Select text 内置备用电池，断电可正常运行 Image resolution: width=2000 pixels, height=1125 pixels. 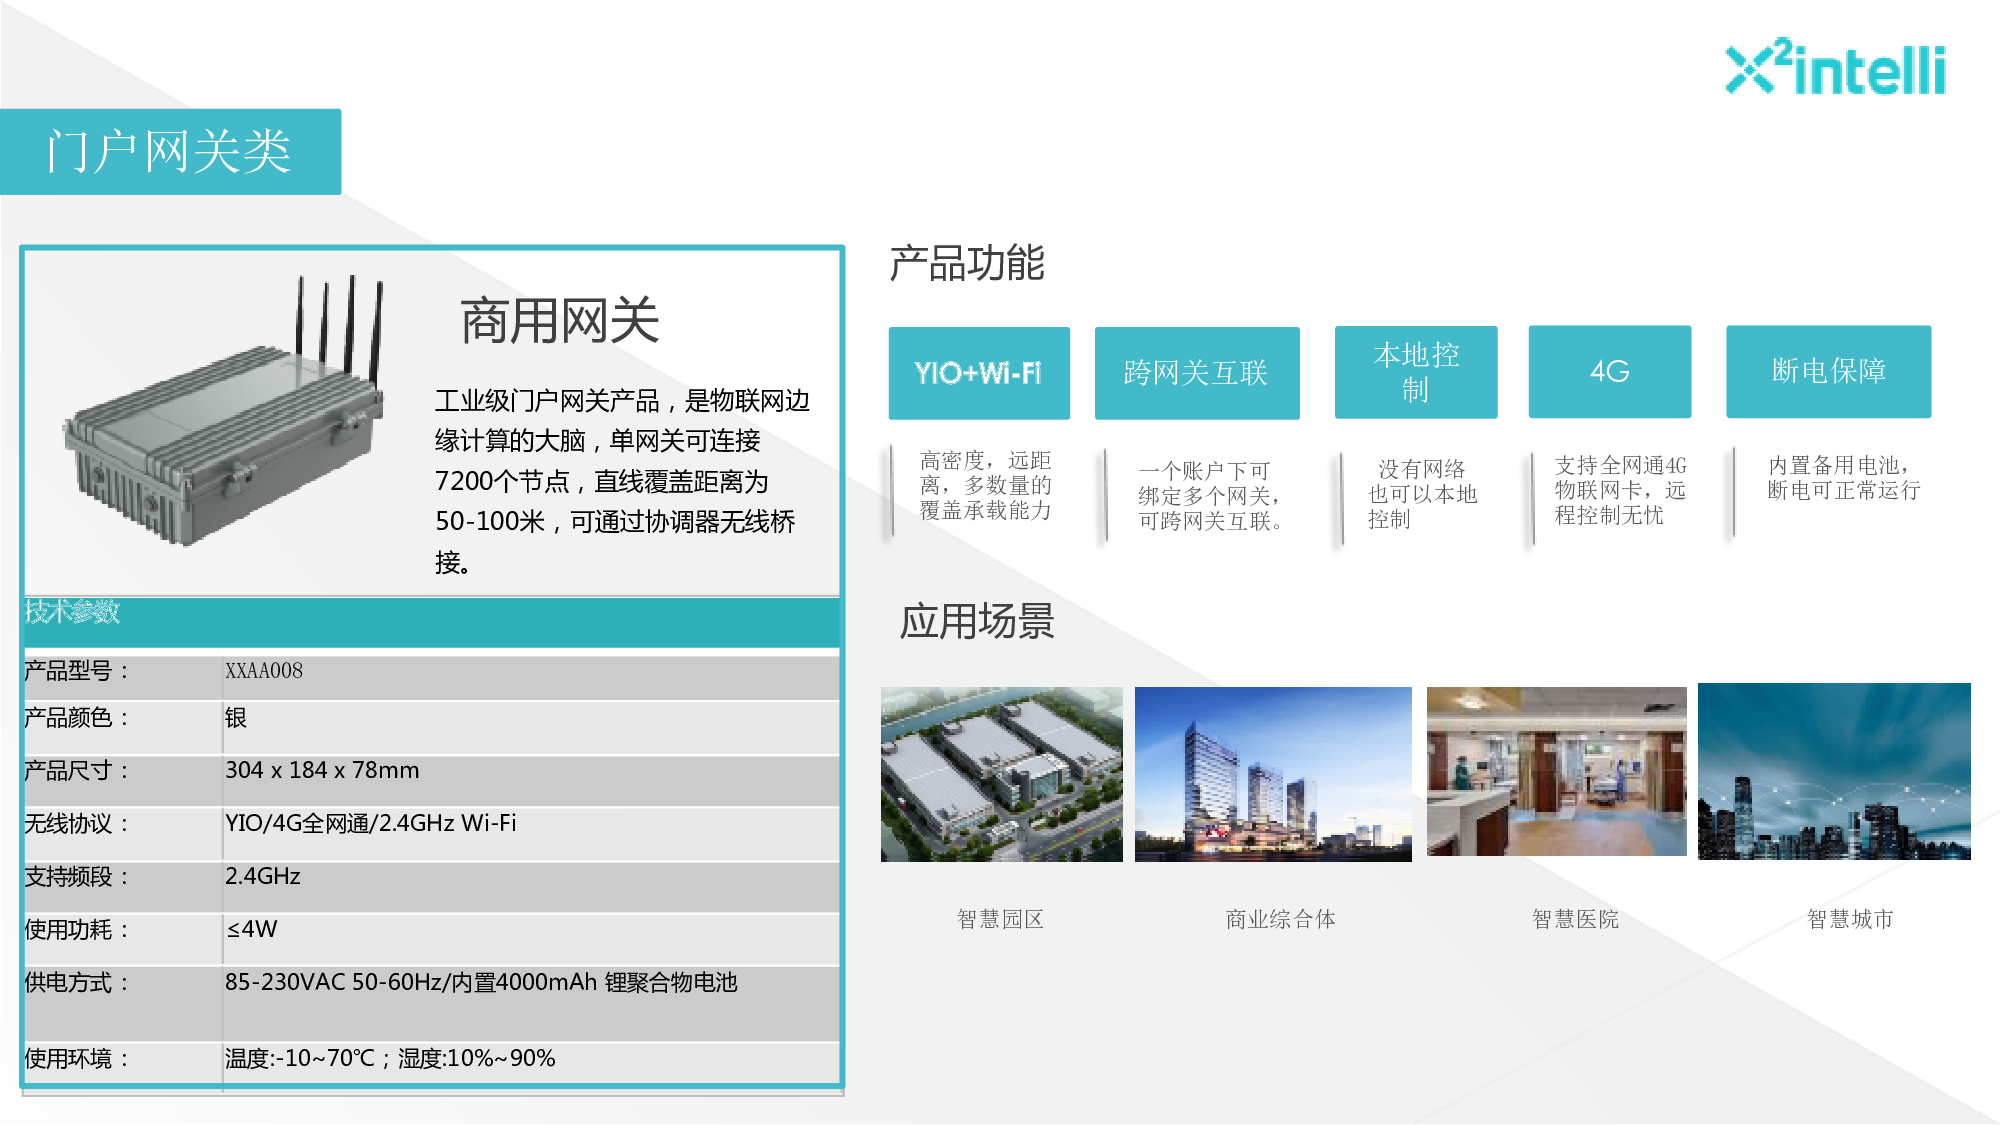pos(1843,478)
